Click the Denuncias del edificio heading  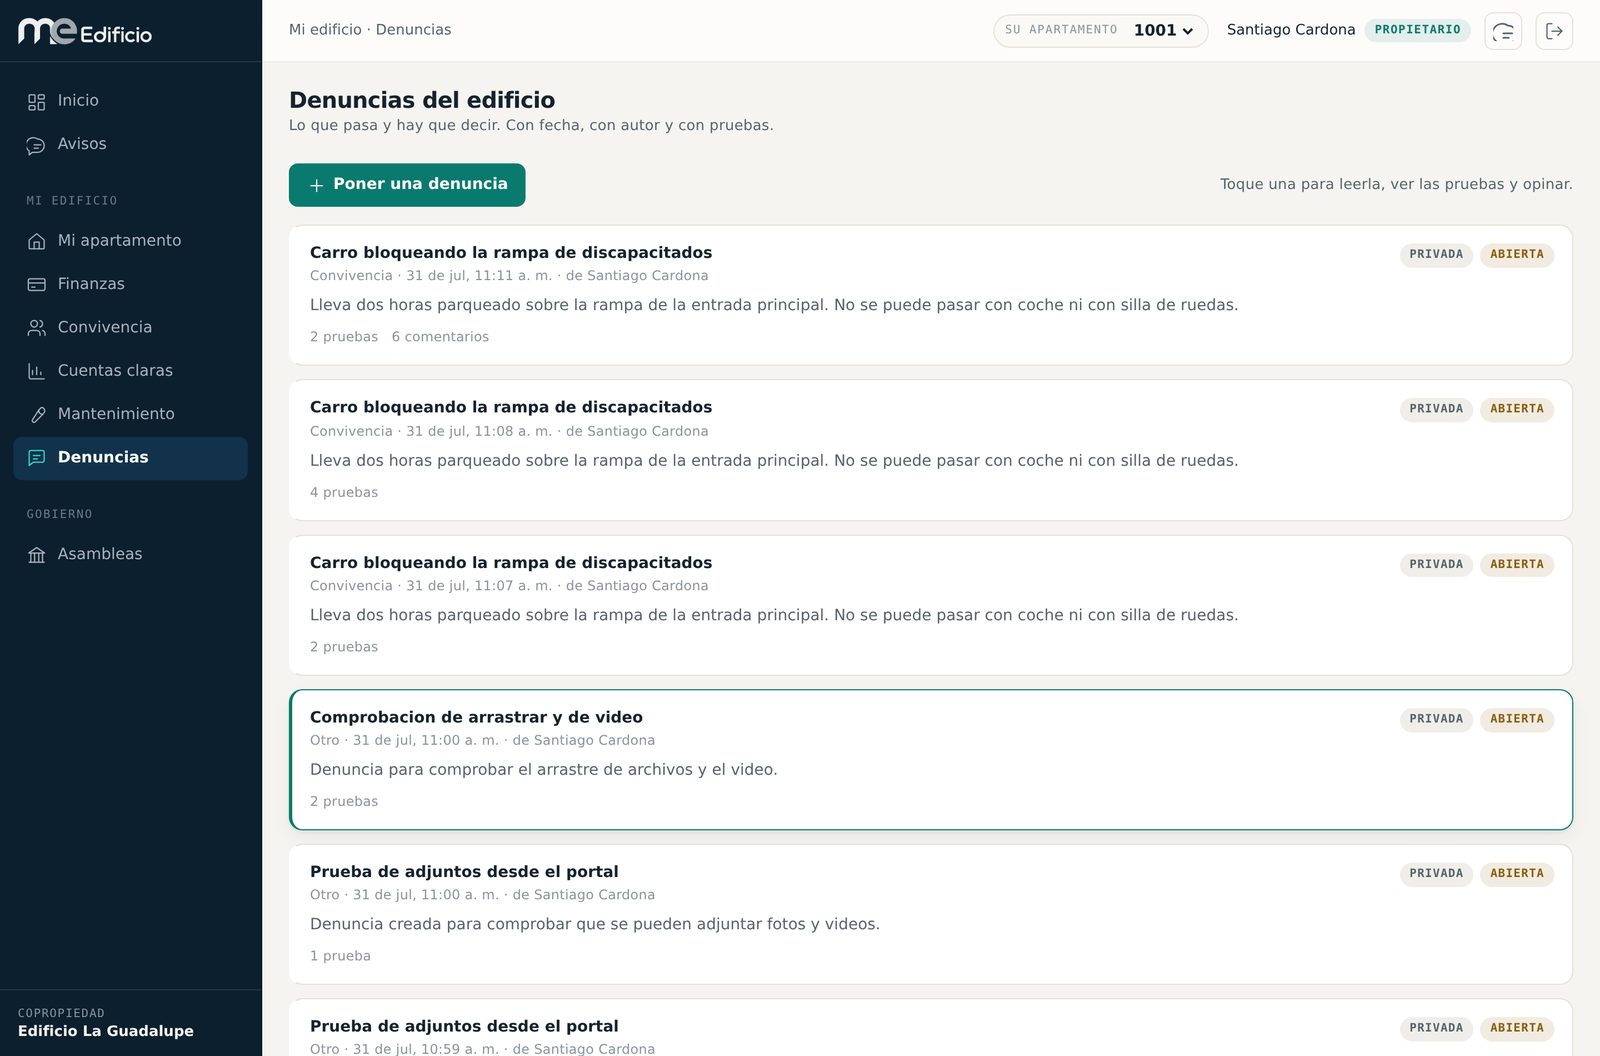tap(422, 100)
